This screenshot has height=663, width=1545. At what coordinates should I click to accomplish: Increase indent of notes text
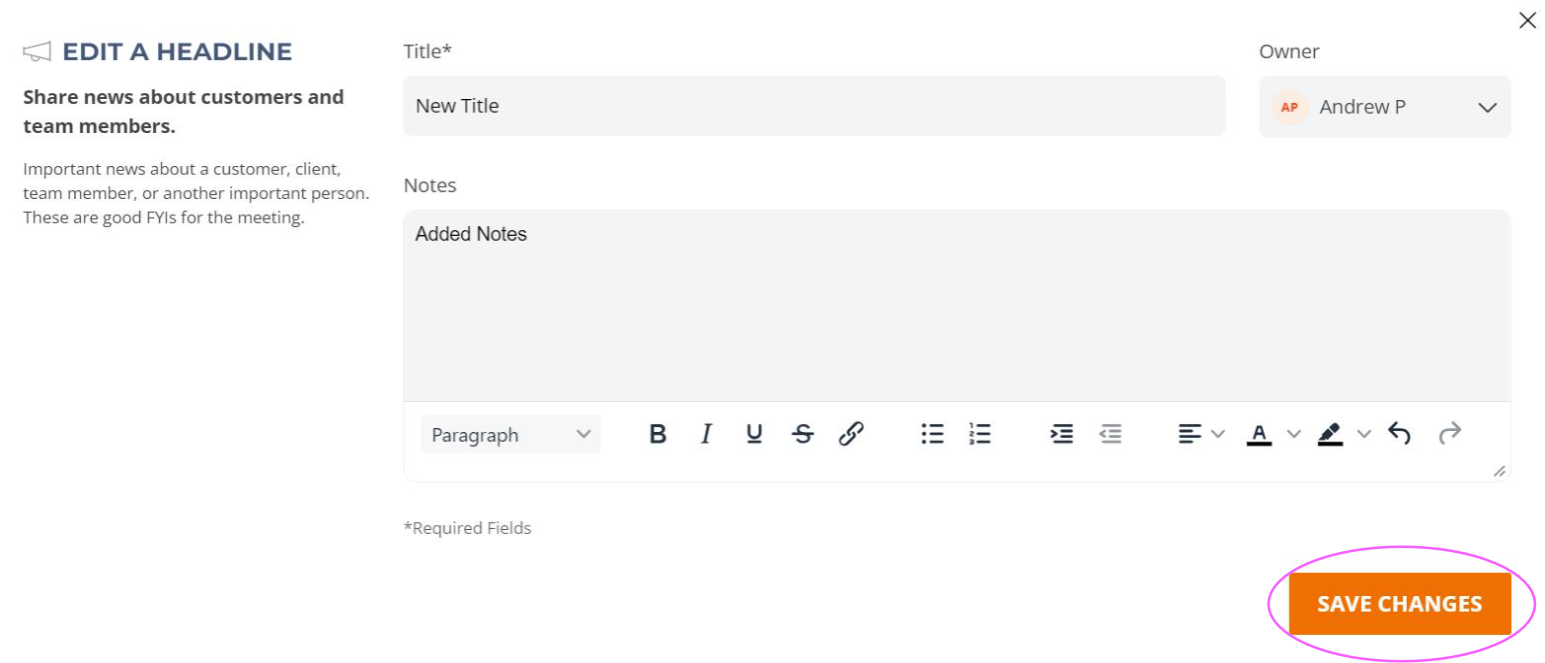1061,434
